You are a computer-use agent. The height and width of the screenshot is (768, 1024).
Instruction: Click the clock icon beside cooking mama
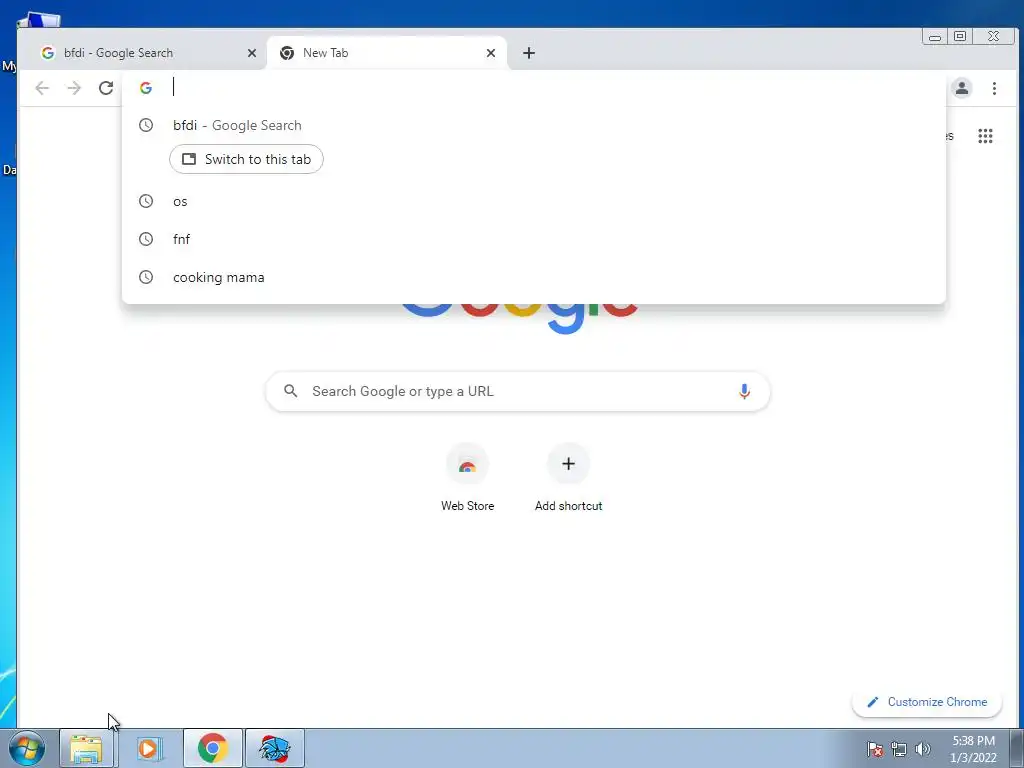tap(146, 277)
